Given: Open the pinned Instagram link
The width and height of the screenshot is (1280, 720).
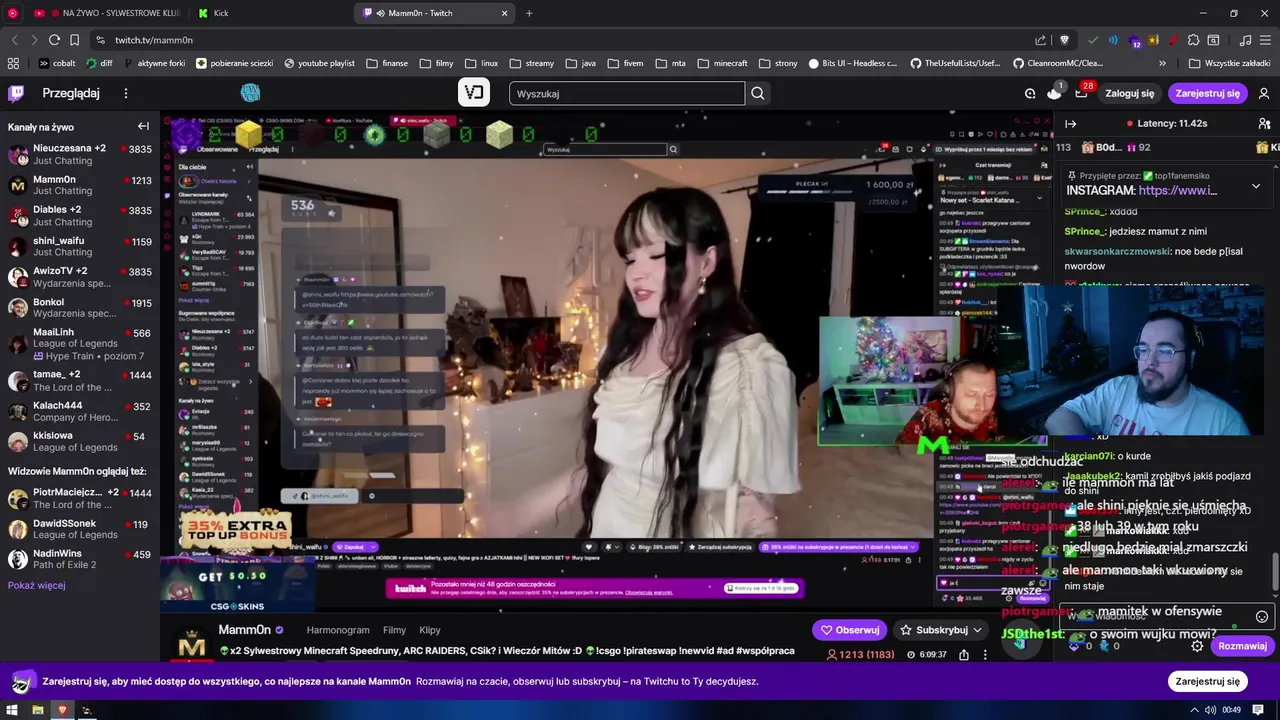Looking at the screenshot, I should tap(1177, 190).
